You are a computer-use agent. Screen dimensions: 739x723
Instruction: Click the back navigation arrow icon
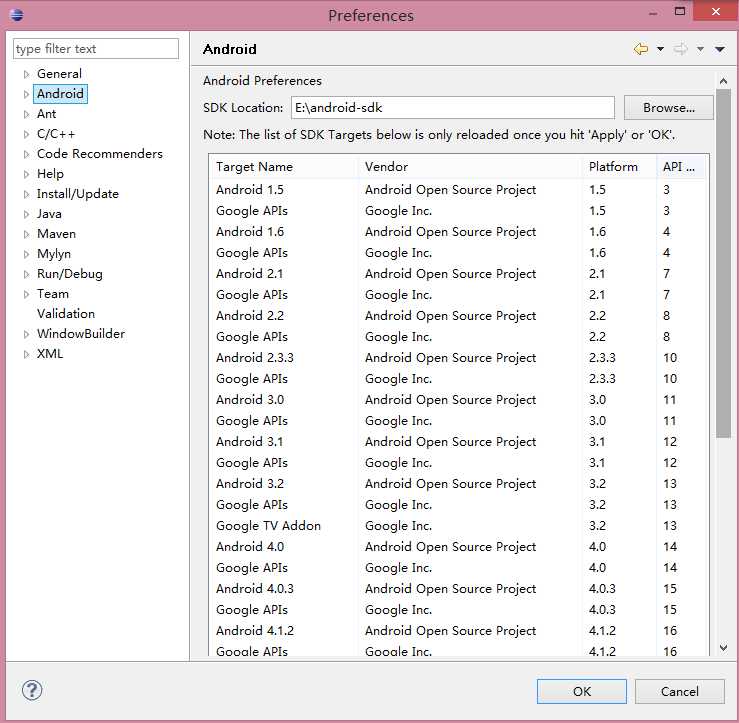coord(641,49)
